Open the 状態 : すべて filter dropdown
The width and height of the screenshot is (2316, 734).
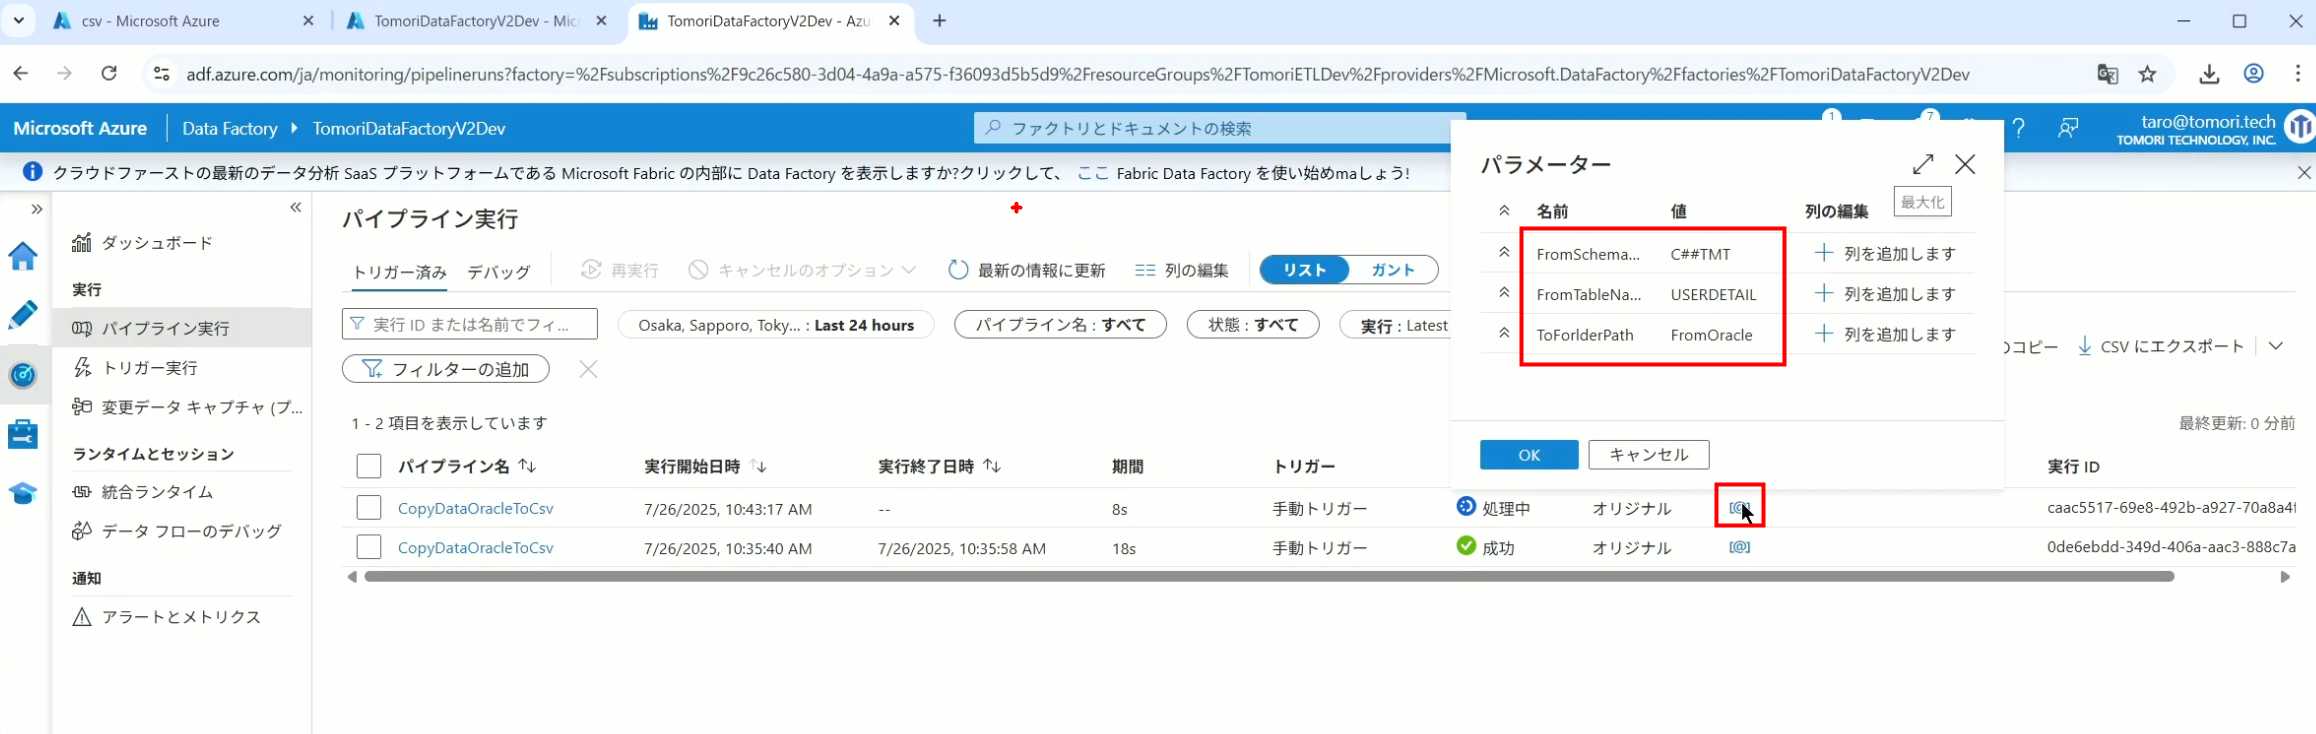pos(1252,325)
